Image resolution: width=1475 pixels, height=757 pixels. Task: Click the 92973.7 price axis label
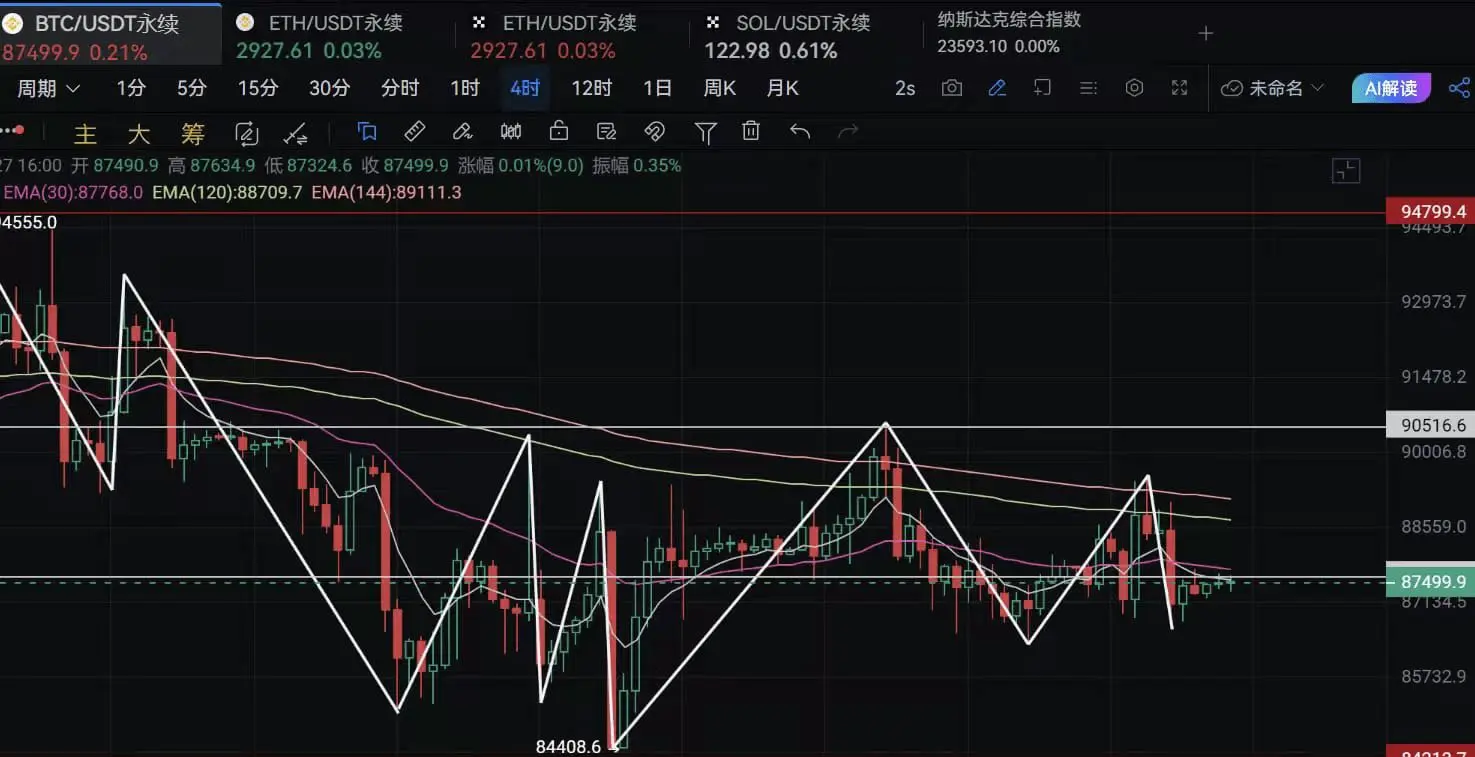click(x=1433, y=301)
